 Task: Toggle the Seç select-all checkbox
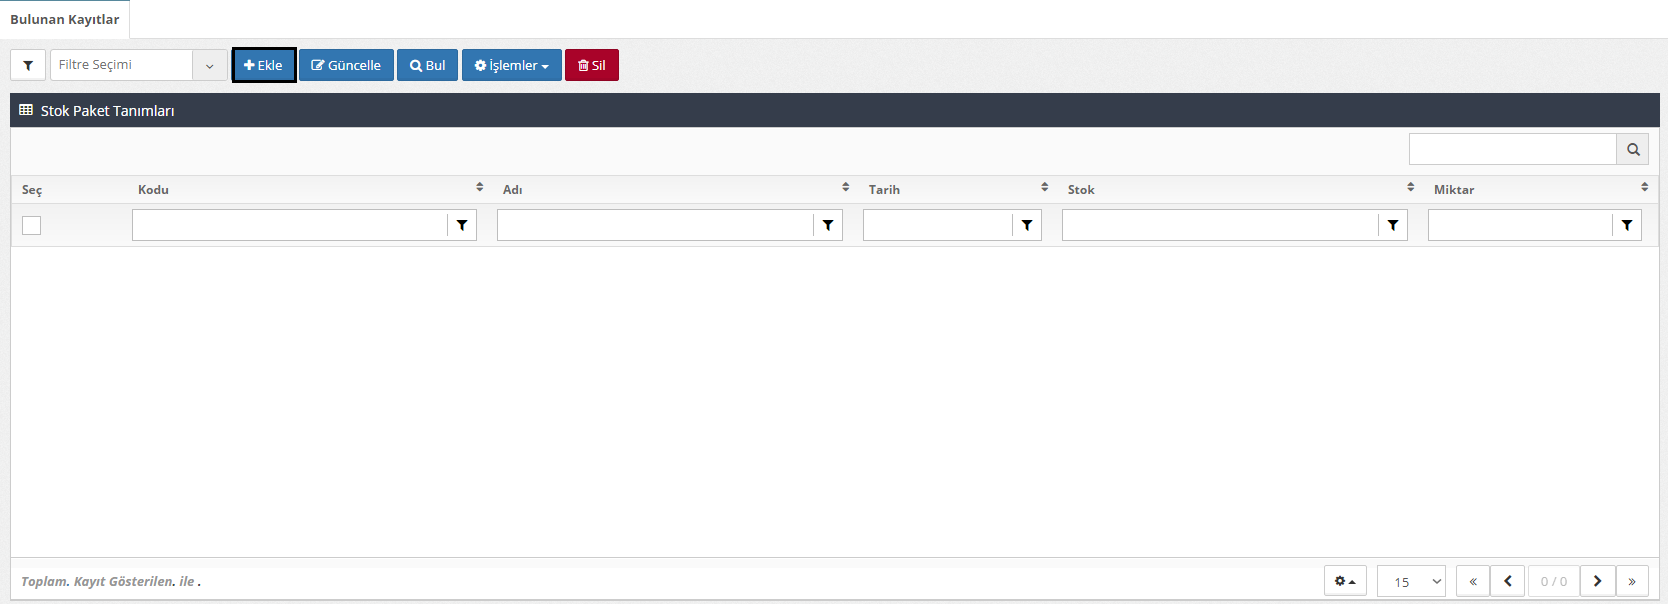[x=32, y=225]
